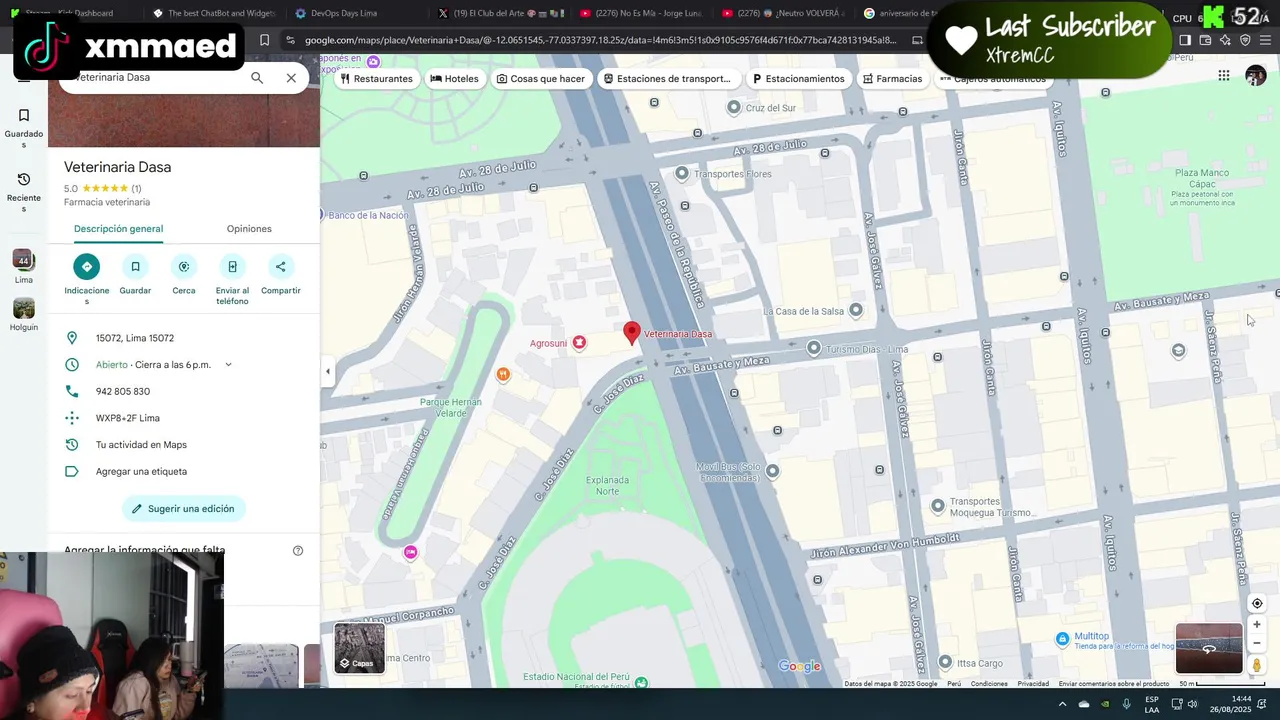Open the volume control in taskbar
The width and height of the screenshot is (1280, 720).
coord(1192,704)
